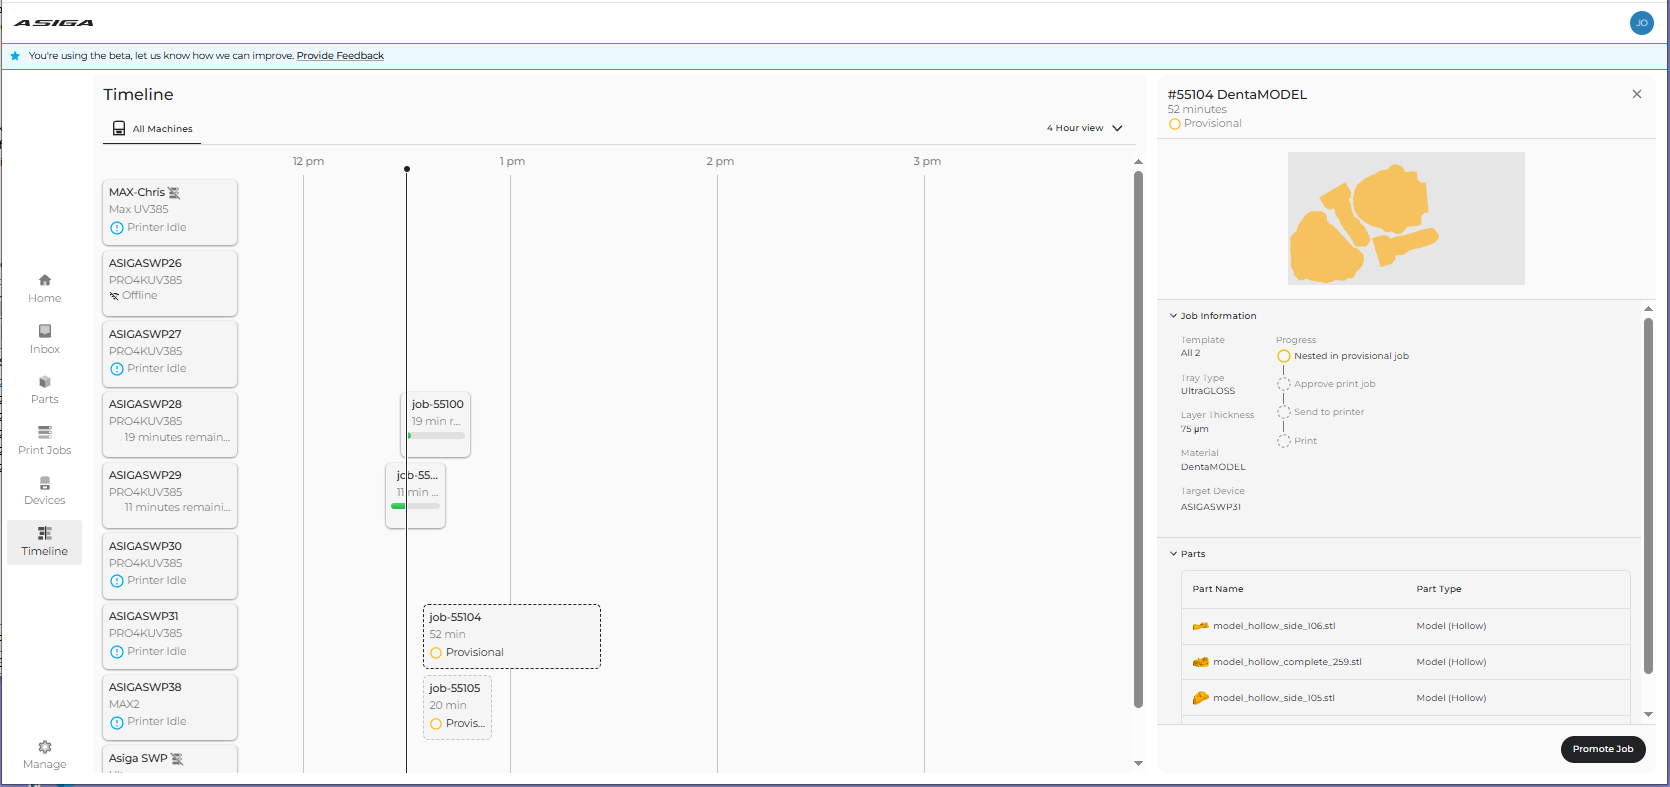
Task: Click the ASIGASWP30 Printer Idle status icon
Action: 117,581
